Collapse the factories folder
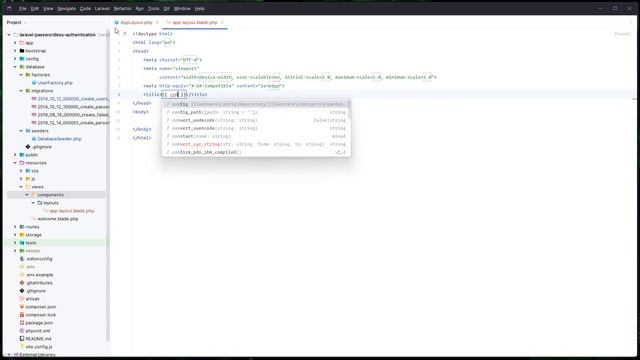 pos(21,75)
